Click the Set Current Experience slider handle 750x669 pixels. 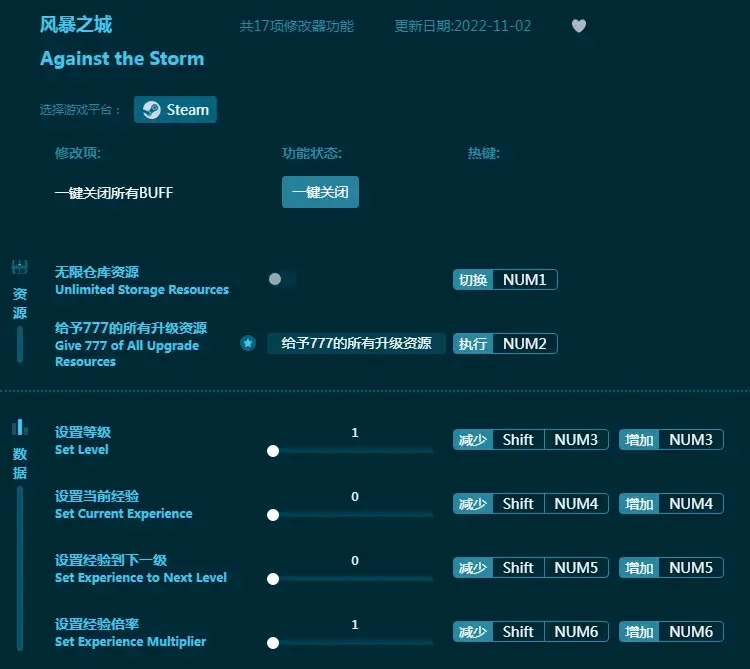tap(273, 515)
